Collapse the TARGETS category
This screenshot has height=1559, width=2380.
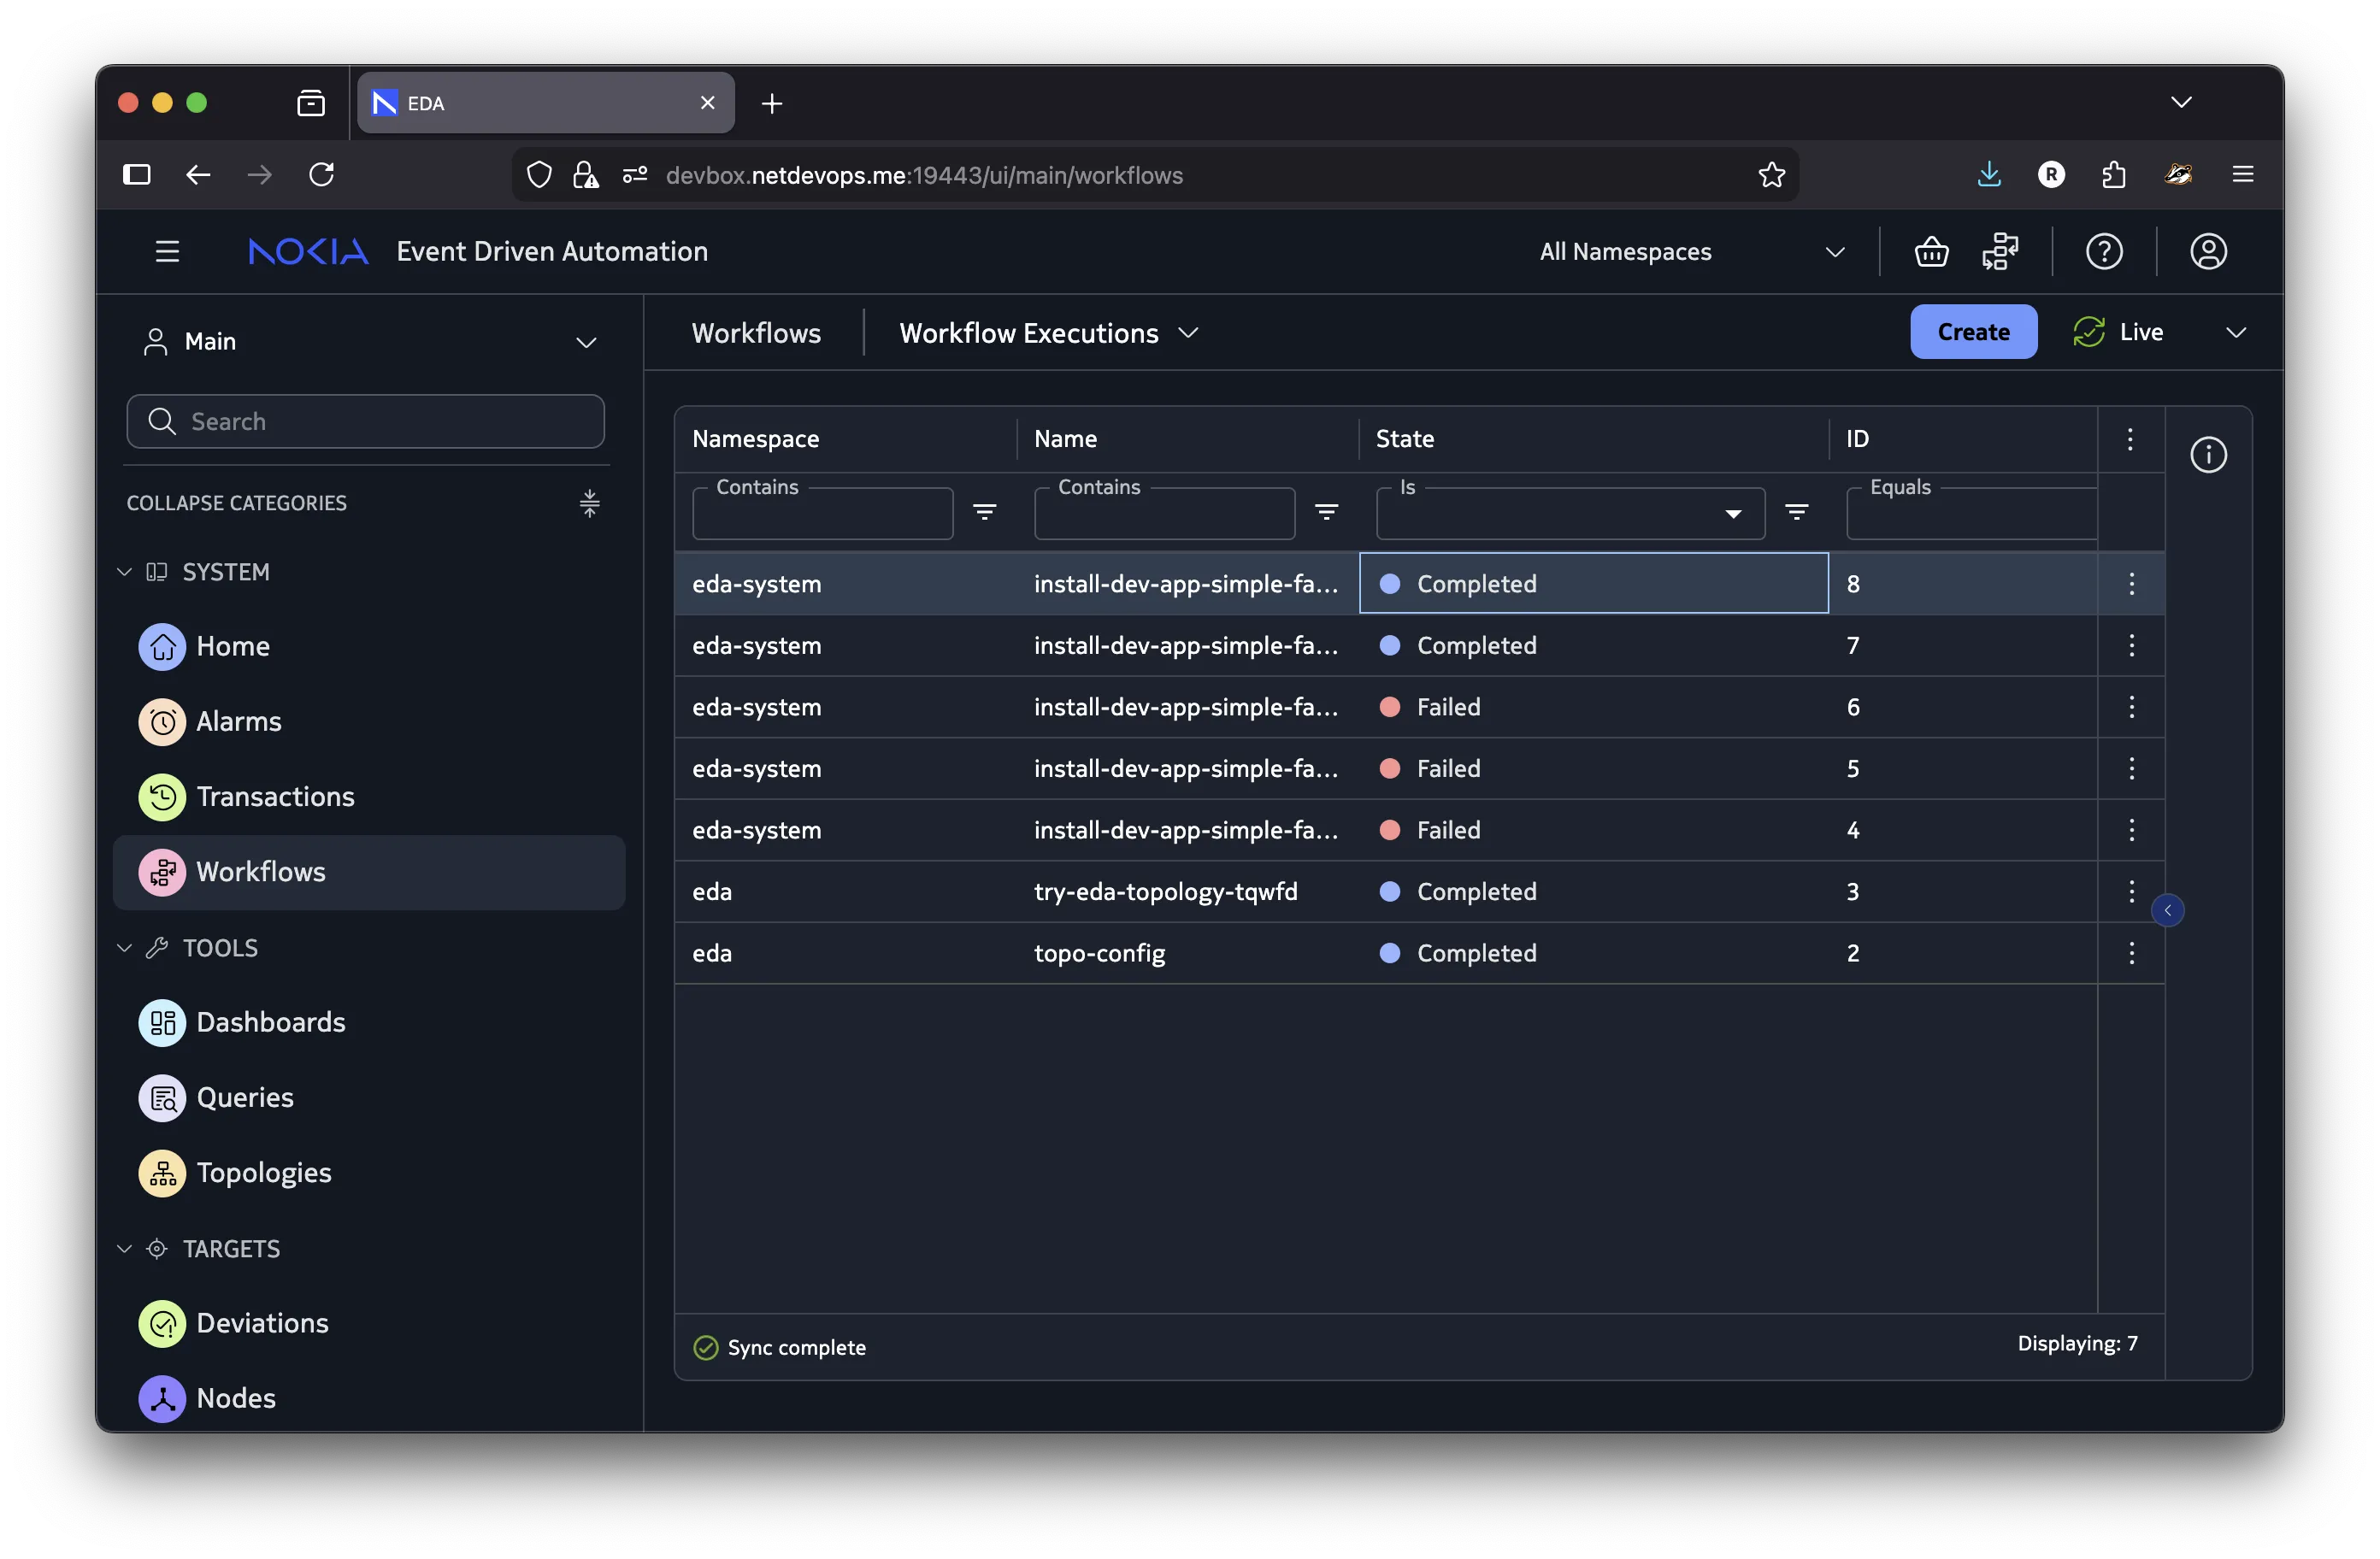pos(125,1249)
